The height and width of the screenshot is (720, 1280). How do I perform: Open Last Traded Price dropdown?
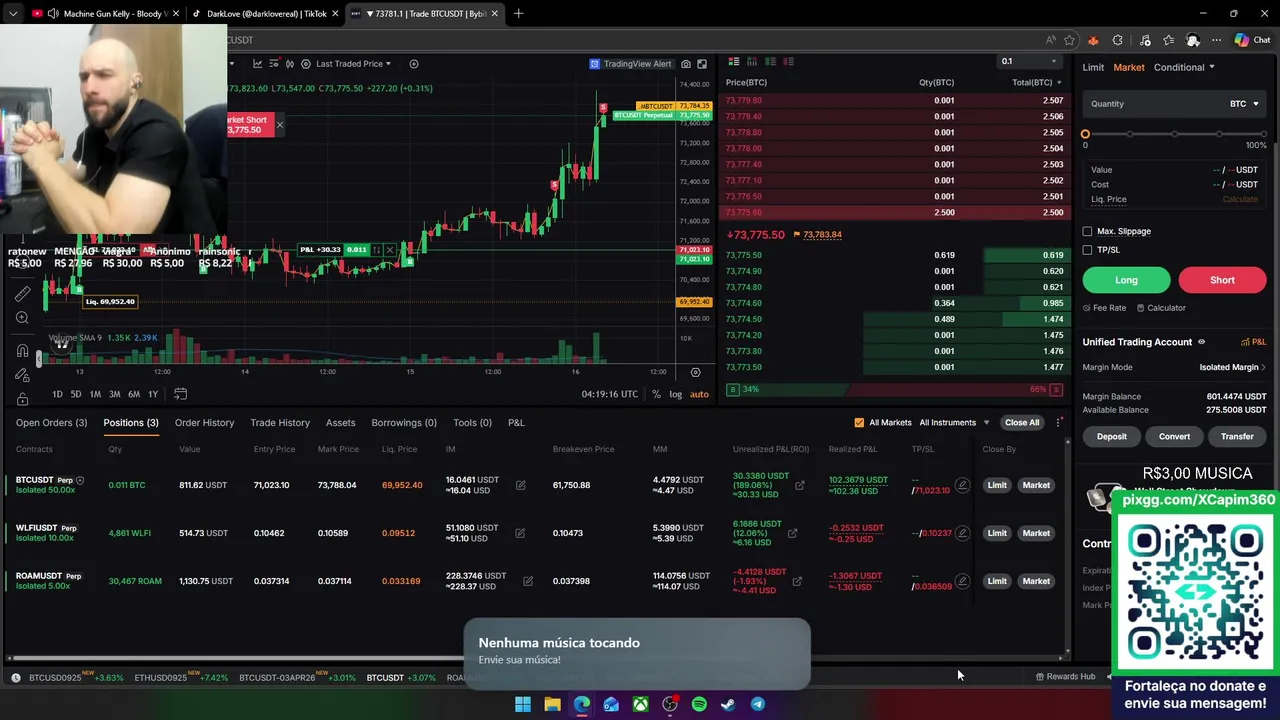[353, 63]
